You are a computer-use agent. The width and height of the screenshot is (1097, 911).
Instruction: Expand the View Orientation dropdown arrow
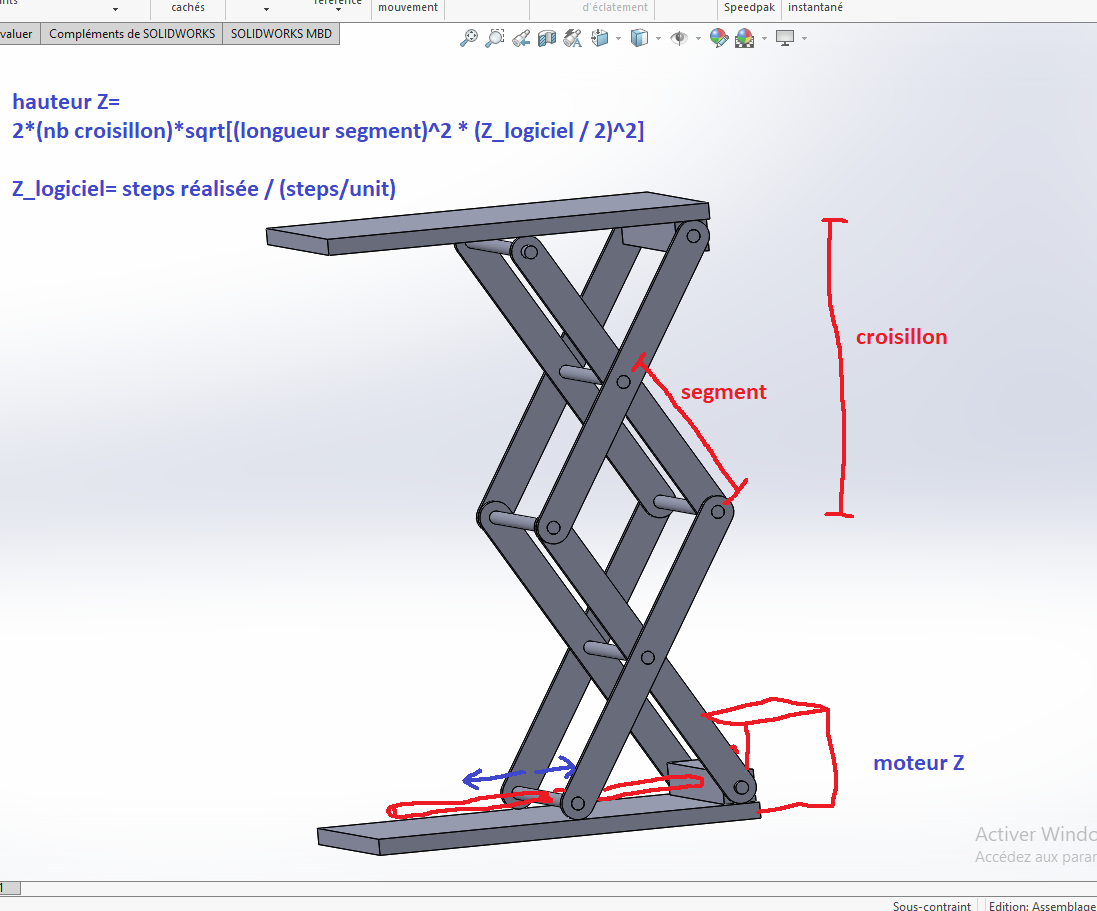[x=618, y=38]
